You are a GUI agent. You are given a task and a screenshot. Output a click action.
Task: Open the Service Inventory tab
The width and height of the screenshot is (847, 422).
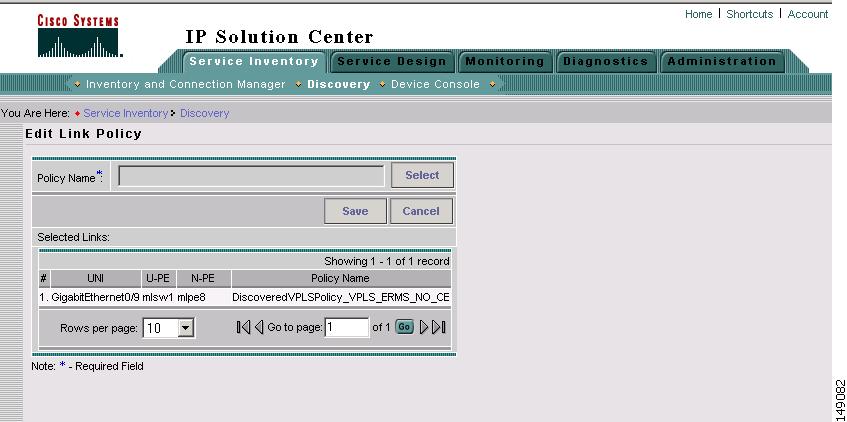point(254,62)
